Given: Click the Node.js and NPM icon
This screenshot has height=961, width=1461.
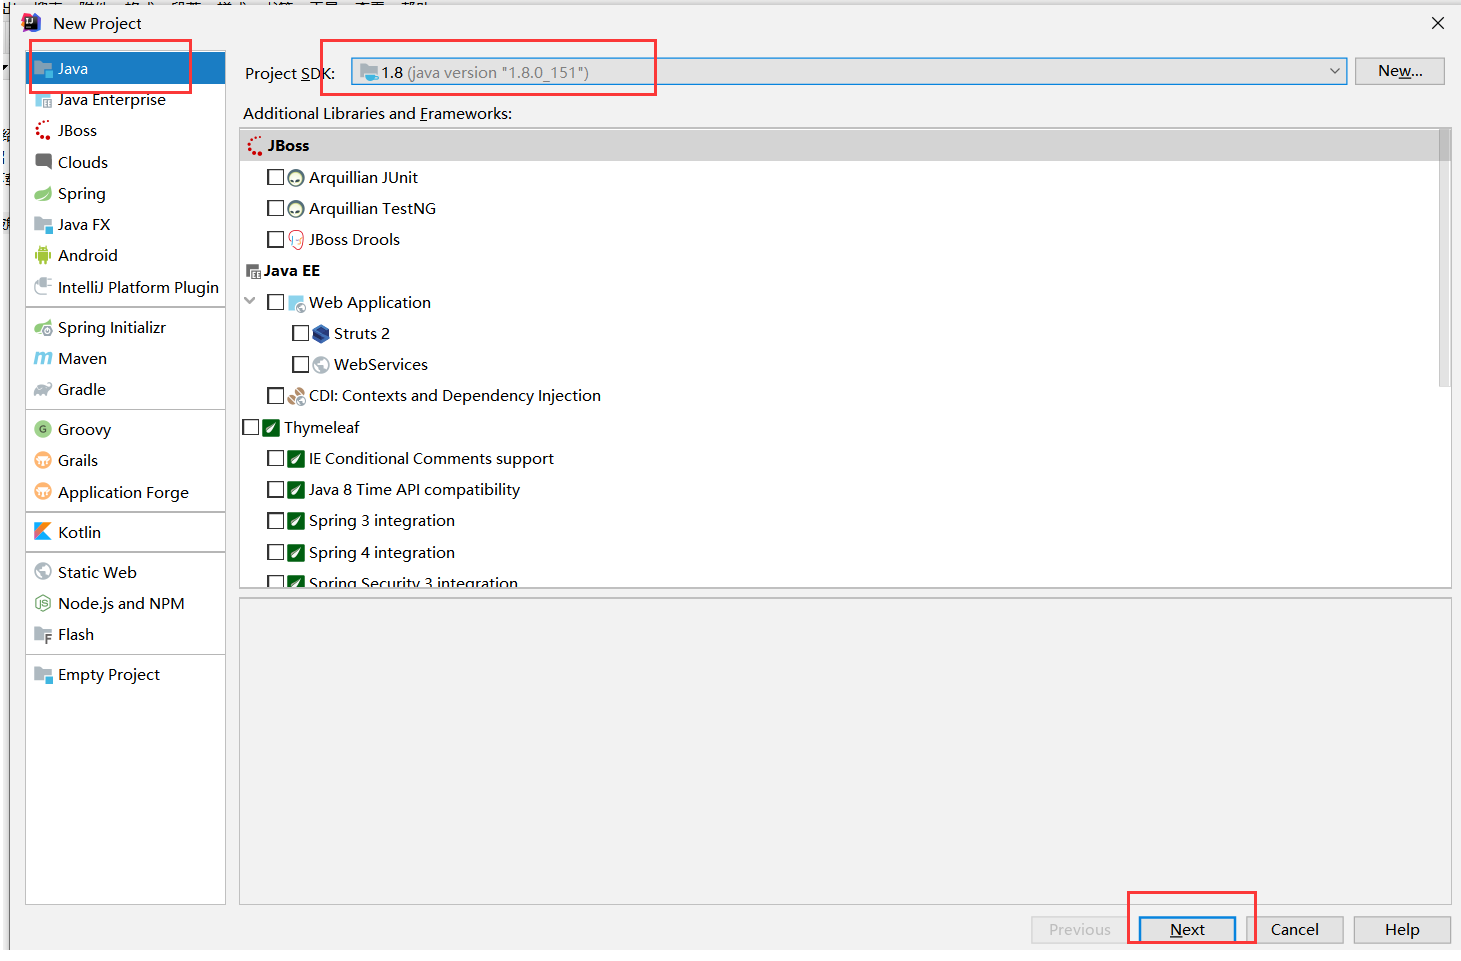Looking at the screenshot, I should click(43, 604).
